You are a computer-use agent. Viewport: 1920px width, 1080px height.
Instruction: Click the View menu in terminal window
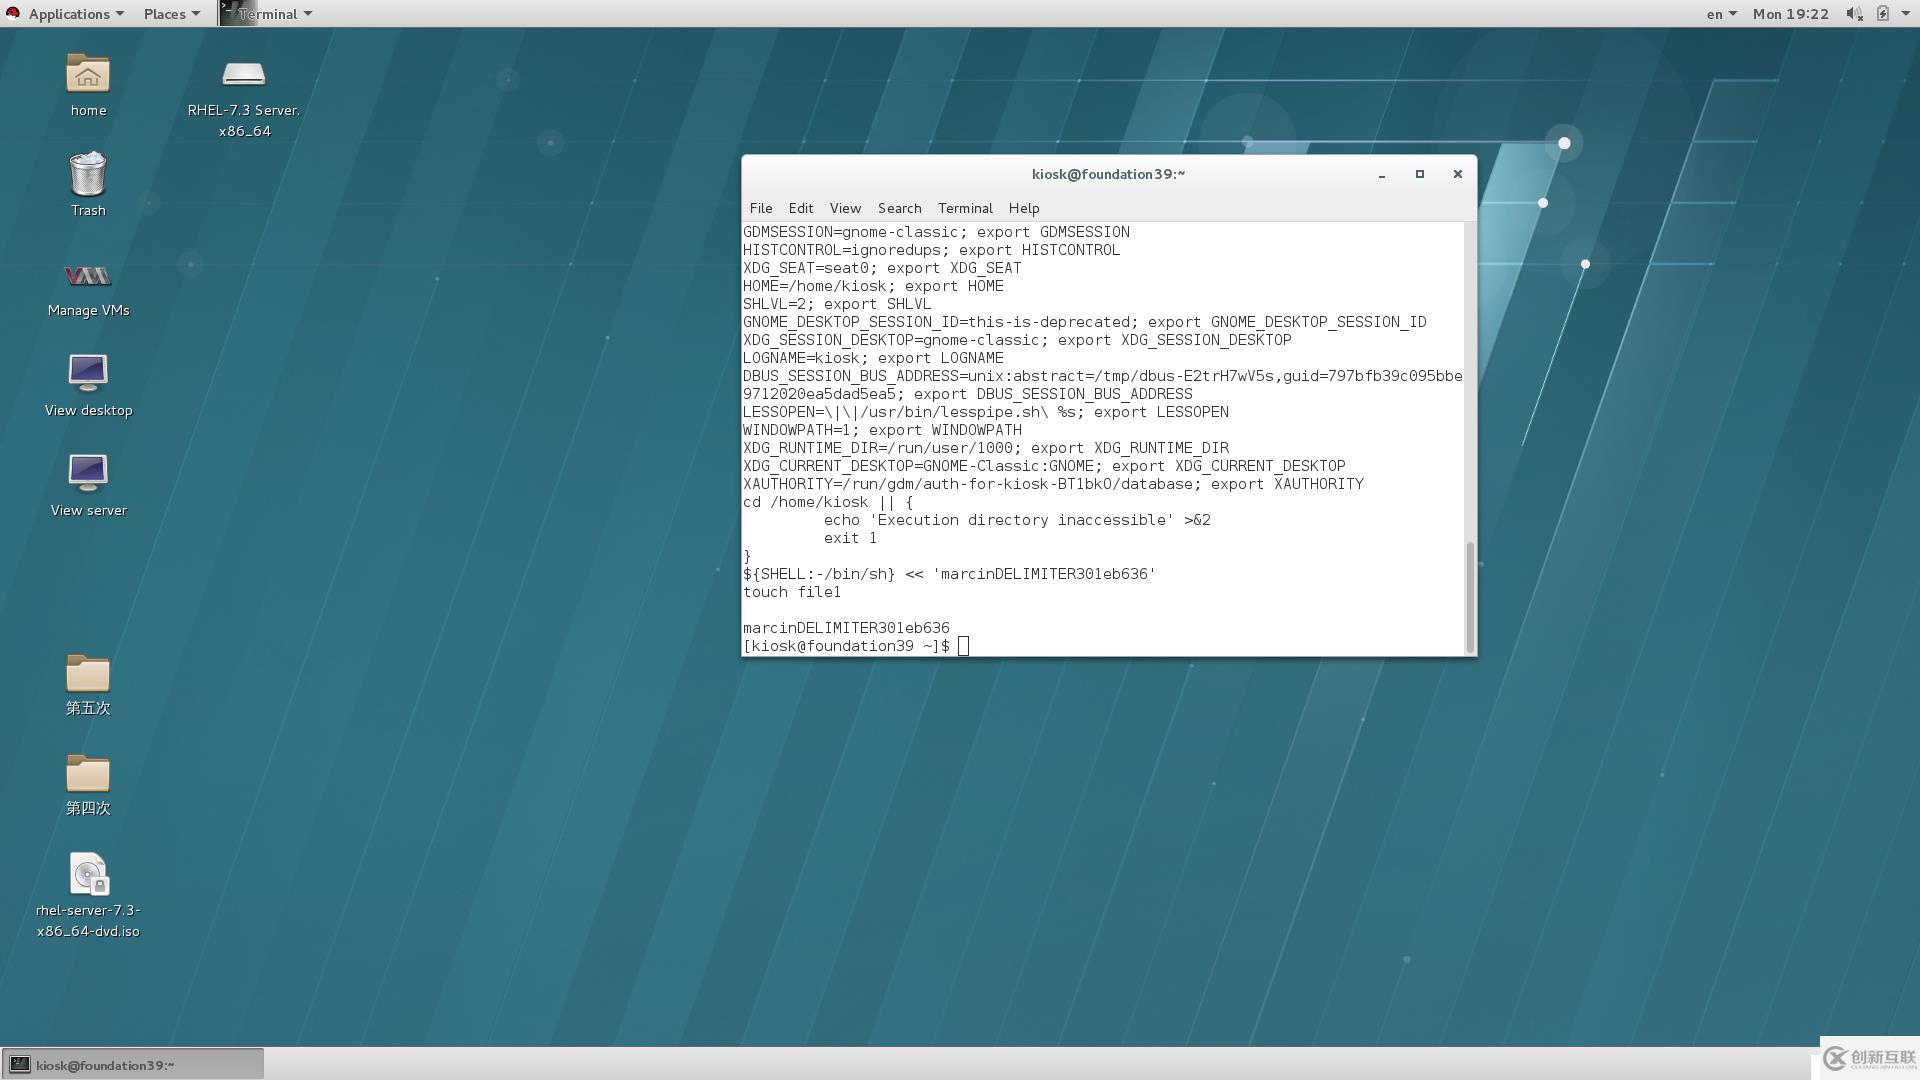[844, 207]
